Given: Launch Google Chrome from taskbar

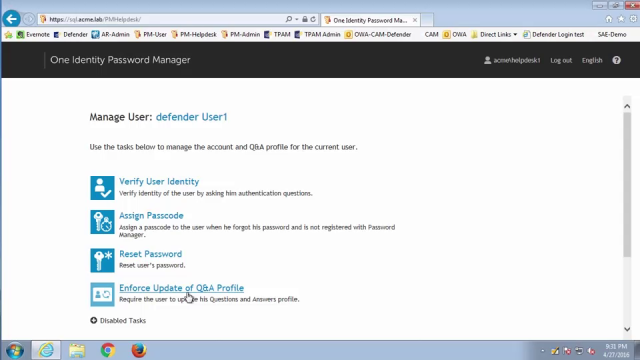Looking at the screenshot, I should [108, 350].
